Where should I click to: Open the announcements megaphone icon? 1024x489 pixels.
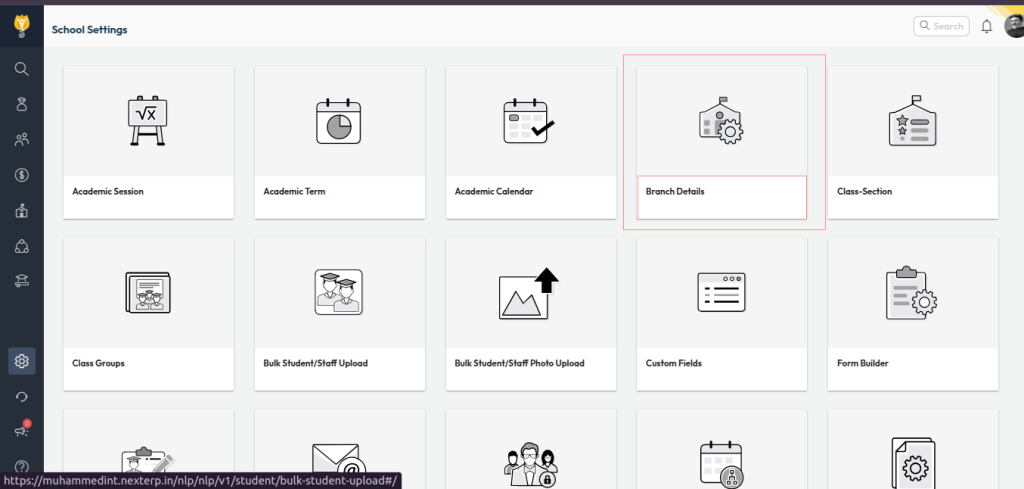pyautogui.click(x=21, y=431)
